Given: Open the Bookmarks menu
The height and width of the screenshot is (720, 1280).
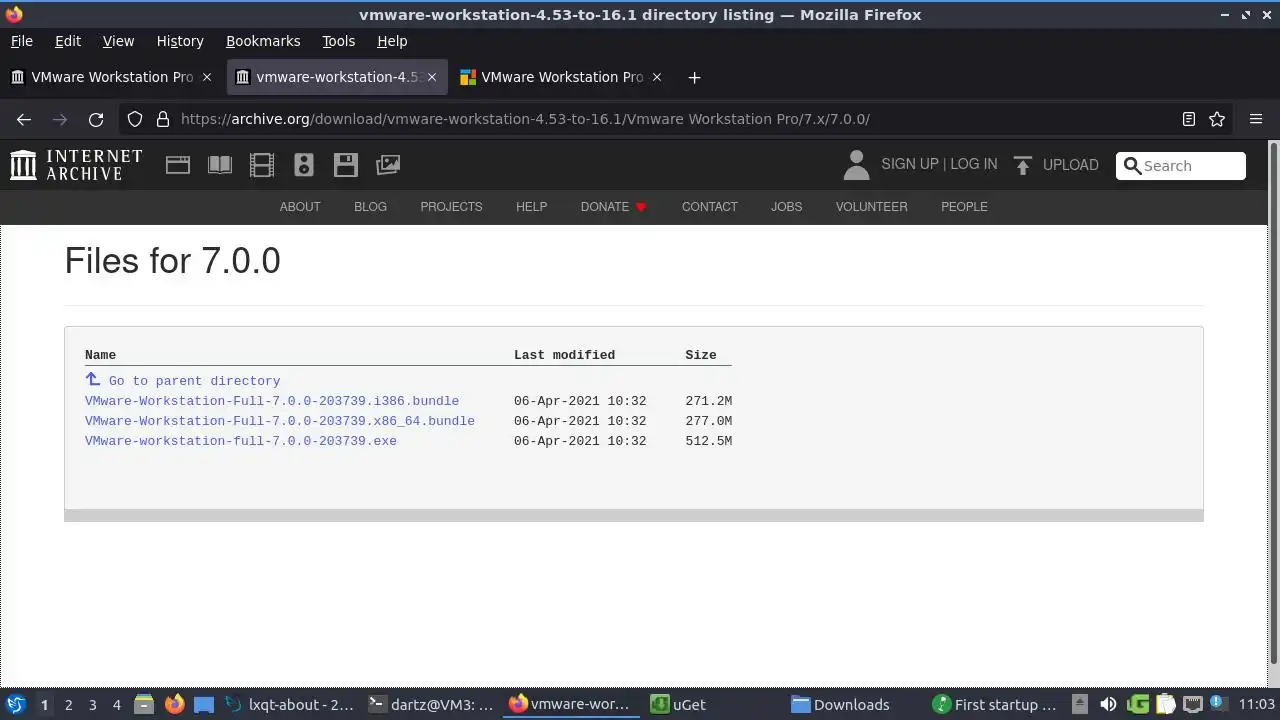Looking at the screenshot, I should (x=263, y=41).
